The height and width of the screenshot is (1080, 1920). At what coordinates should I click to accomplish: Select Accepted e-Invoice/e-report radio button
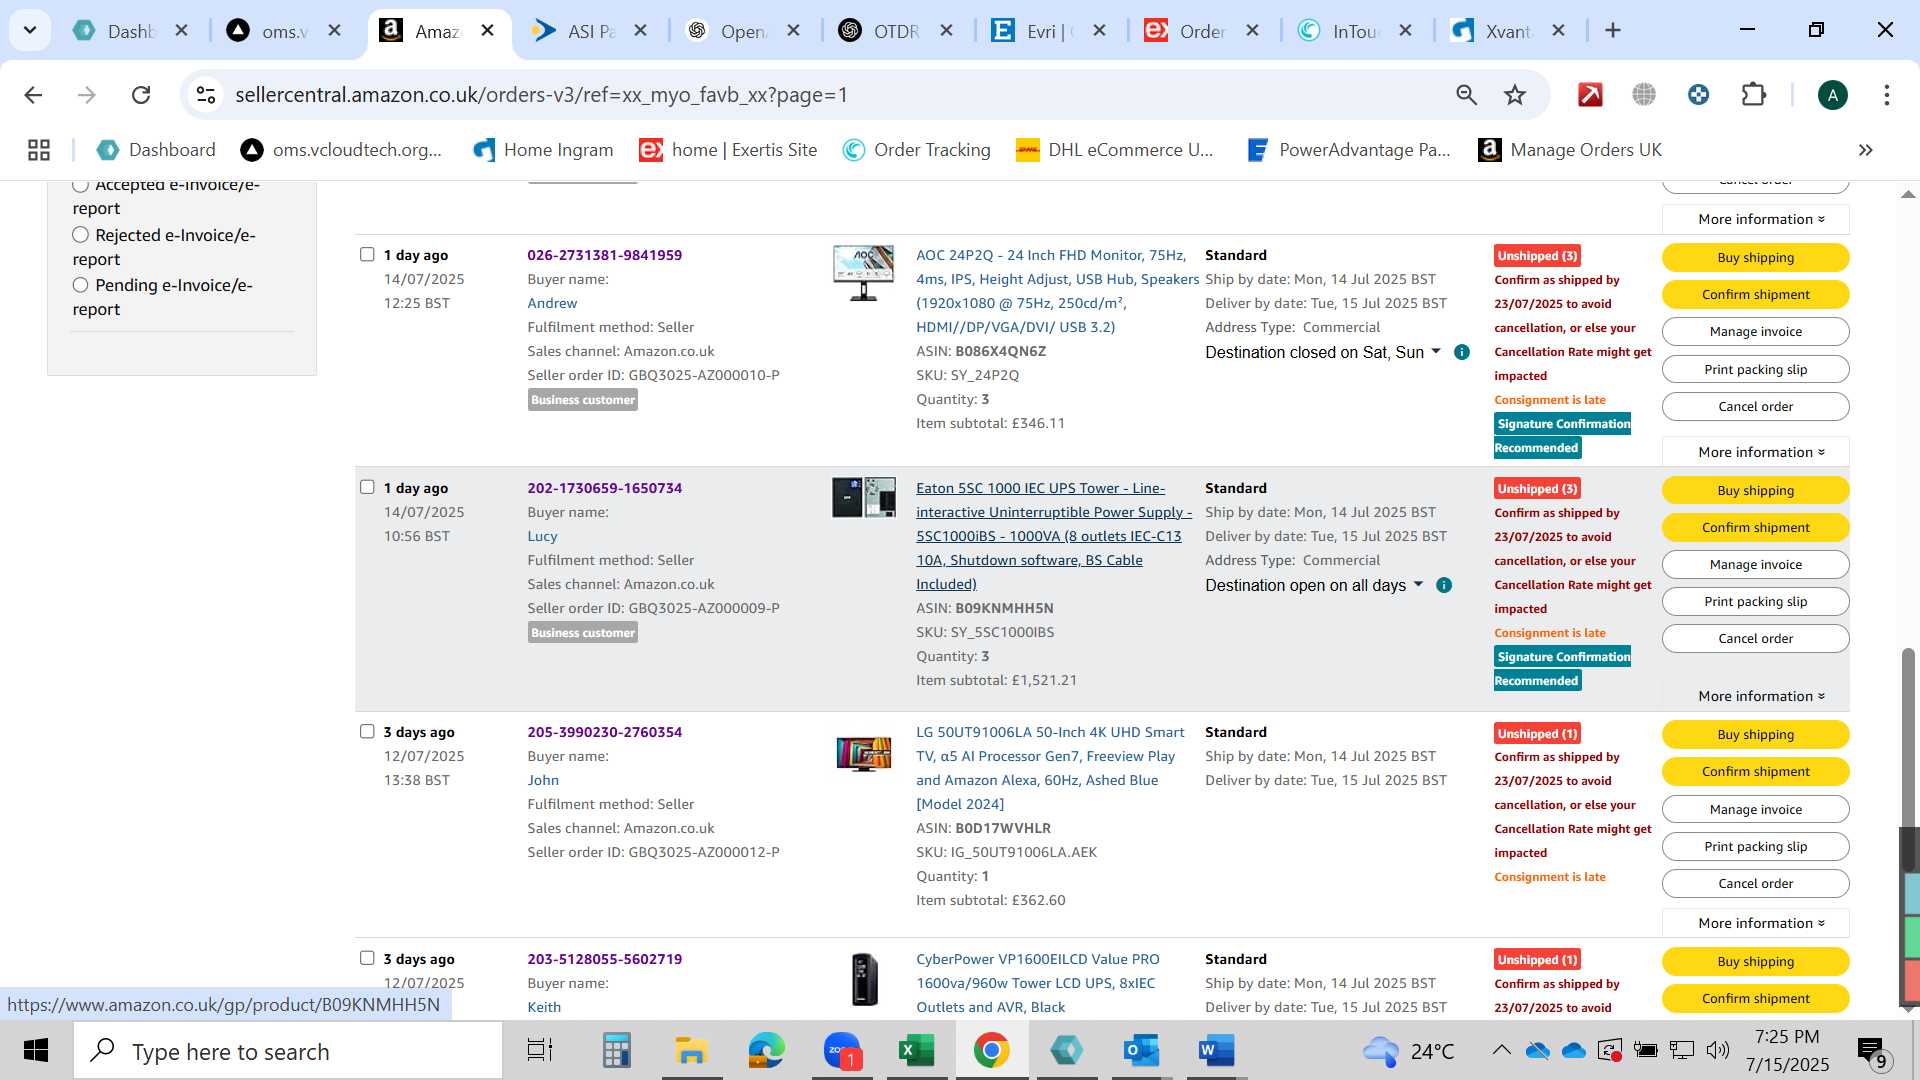[80, 185]
